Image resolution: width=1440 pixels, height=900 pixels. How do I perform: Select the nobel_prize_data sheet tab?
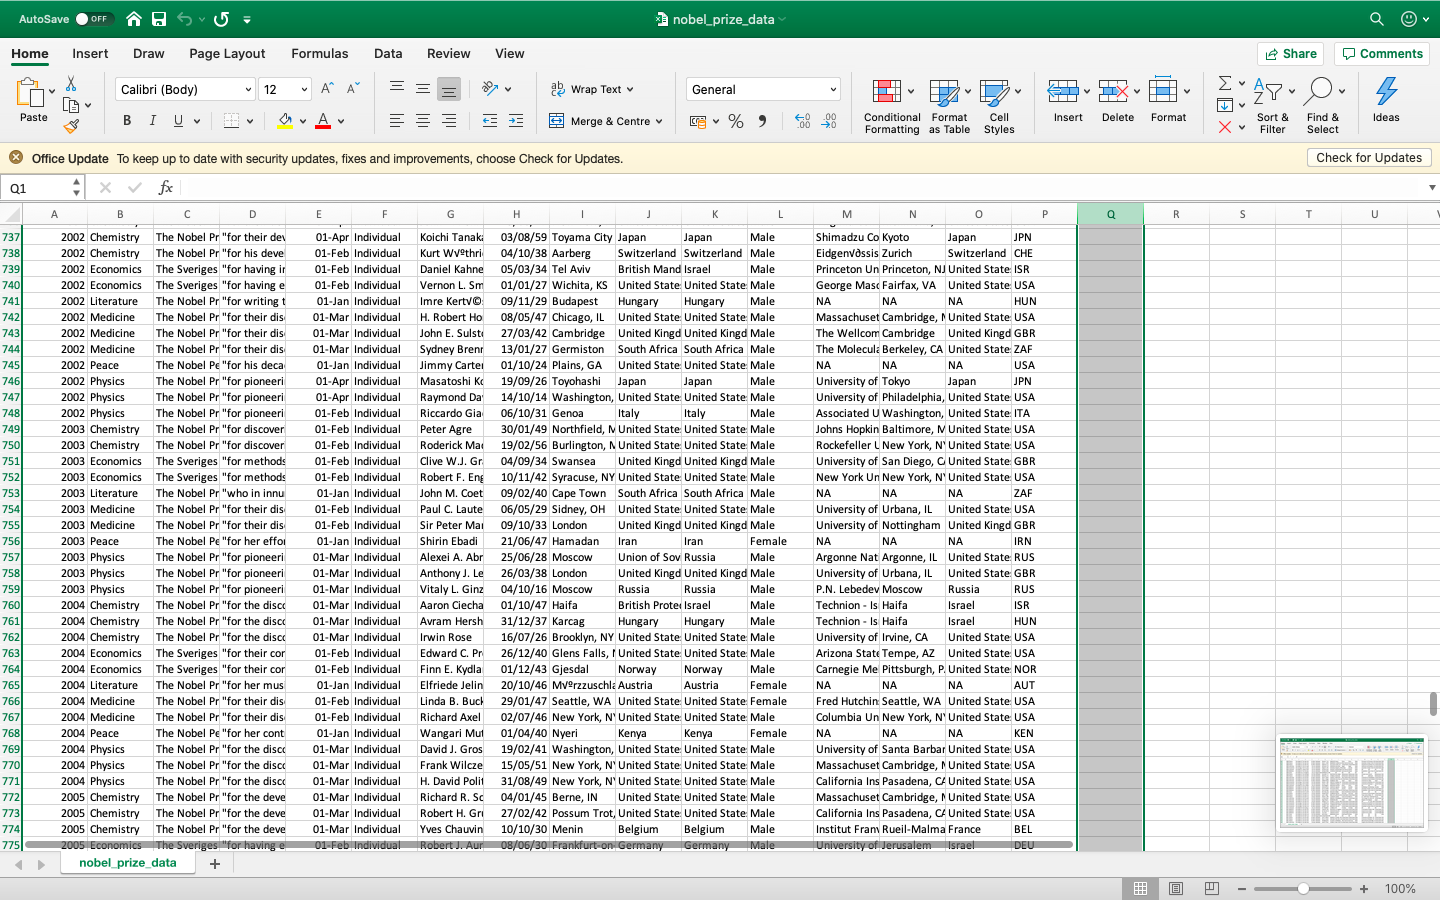tap(127, 861)
